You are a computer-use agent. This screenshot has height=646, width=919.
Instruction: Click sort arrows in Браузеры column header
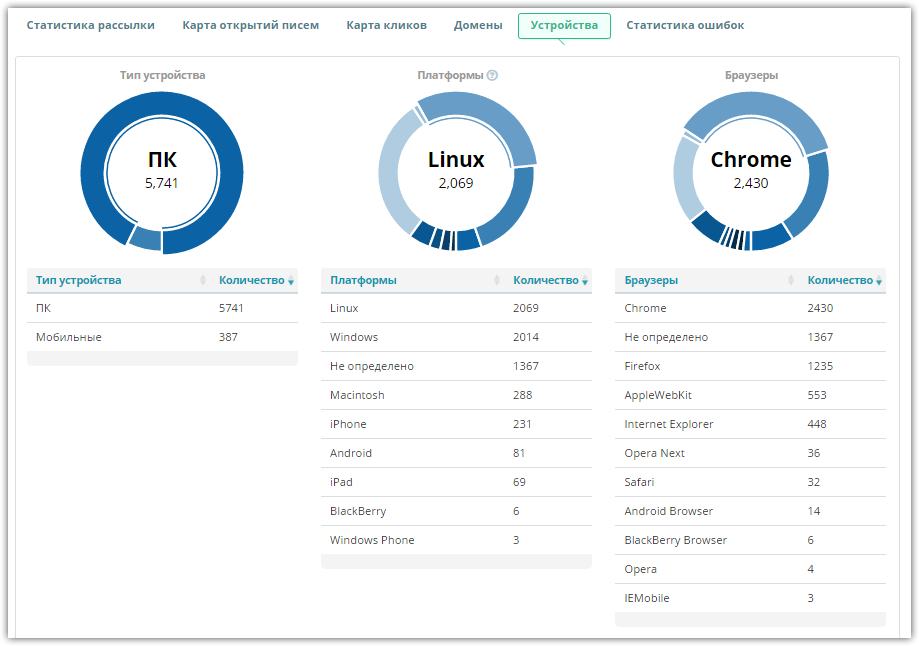click(x=792, y=281)
